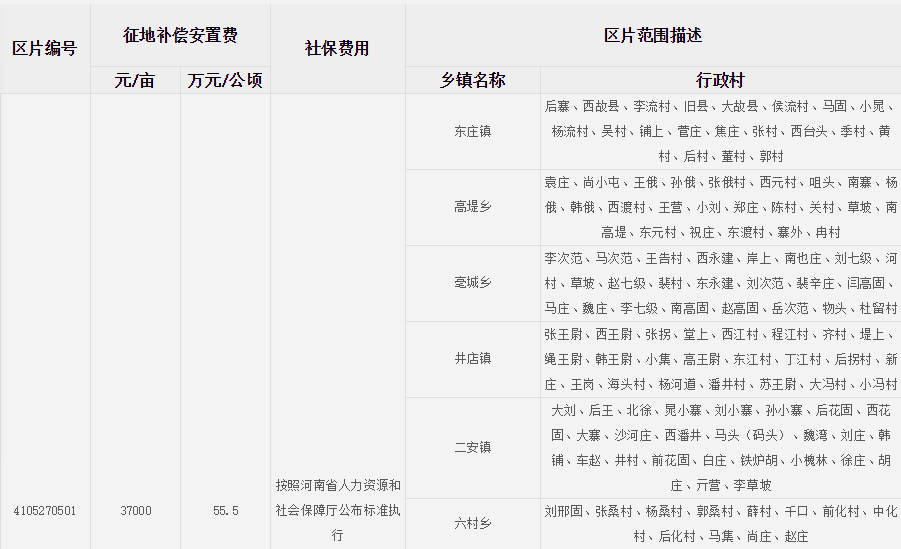Click the 万元/公顷 sub-header

pos(225,80)
